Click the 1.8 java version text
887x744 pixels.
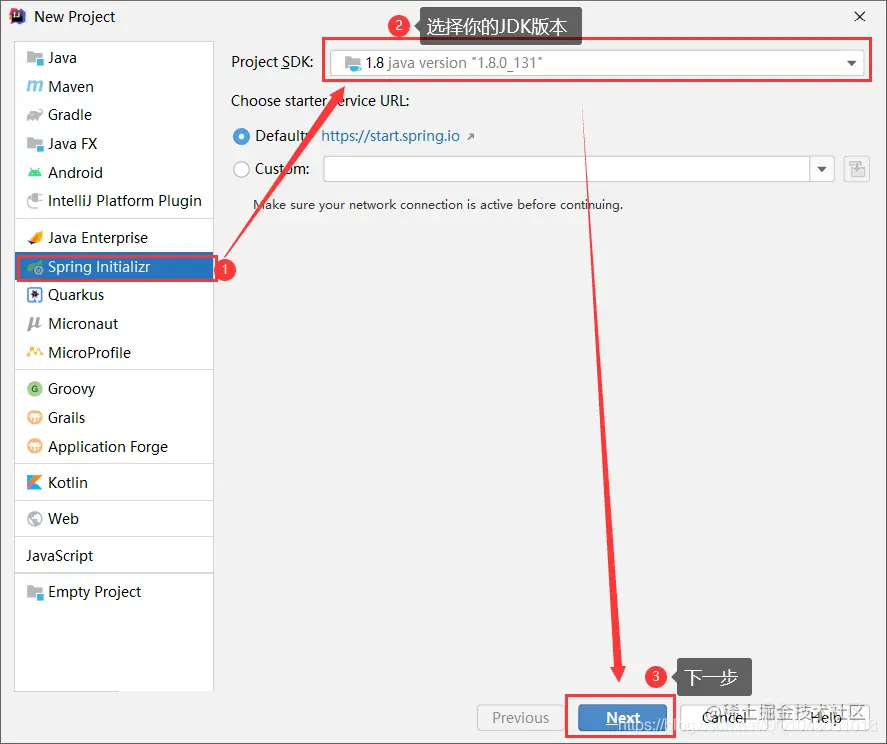point(454,63)
